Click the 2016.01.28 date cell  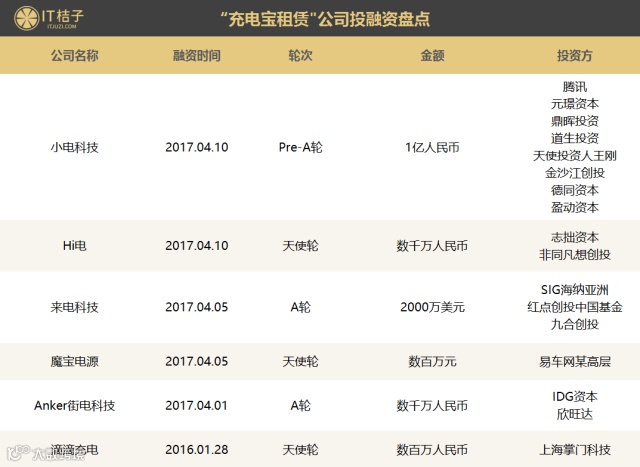coord(197,449)
